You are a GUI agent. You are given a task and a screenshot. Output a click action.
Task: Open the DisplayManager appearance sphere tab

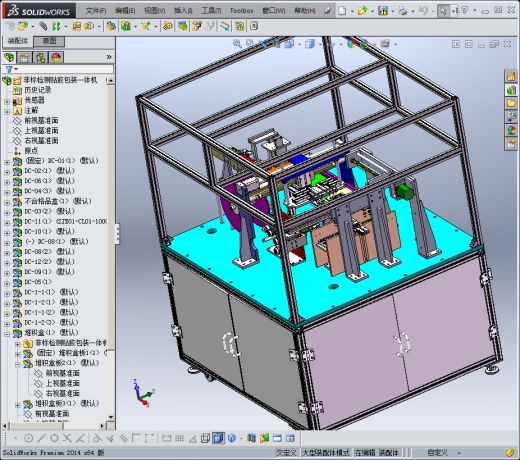pos(56,57)
